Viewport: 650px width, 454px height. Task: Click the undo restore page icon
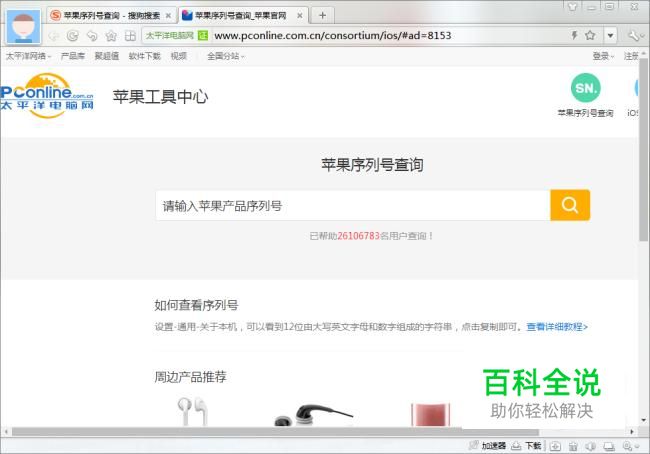pos(92,36)
